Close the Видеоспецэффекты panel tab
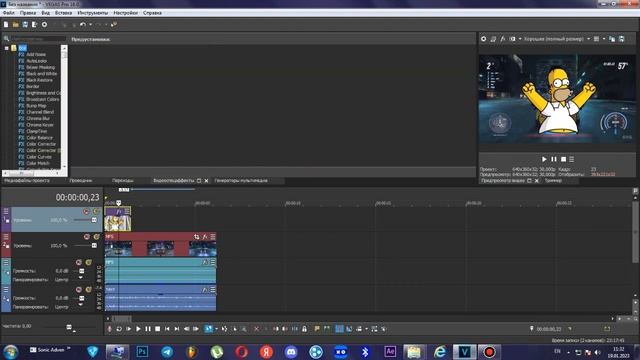640x360 pixels. pos(206,180)
